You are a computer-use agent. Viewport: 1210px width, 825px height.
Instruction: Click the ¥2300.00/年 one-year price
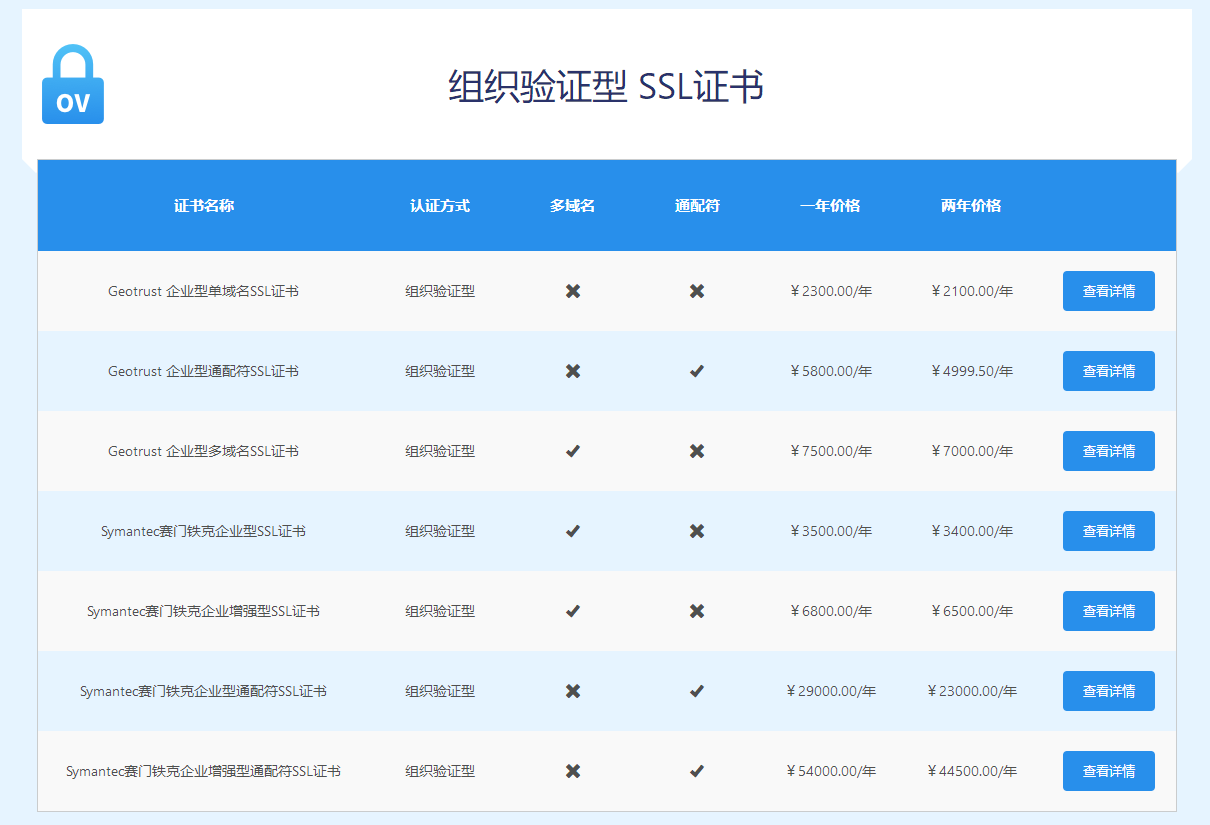pyautogui.click(x=831, y=291)
